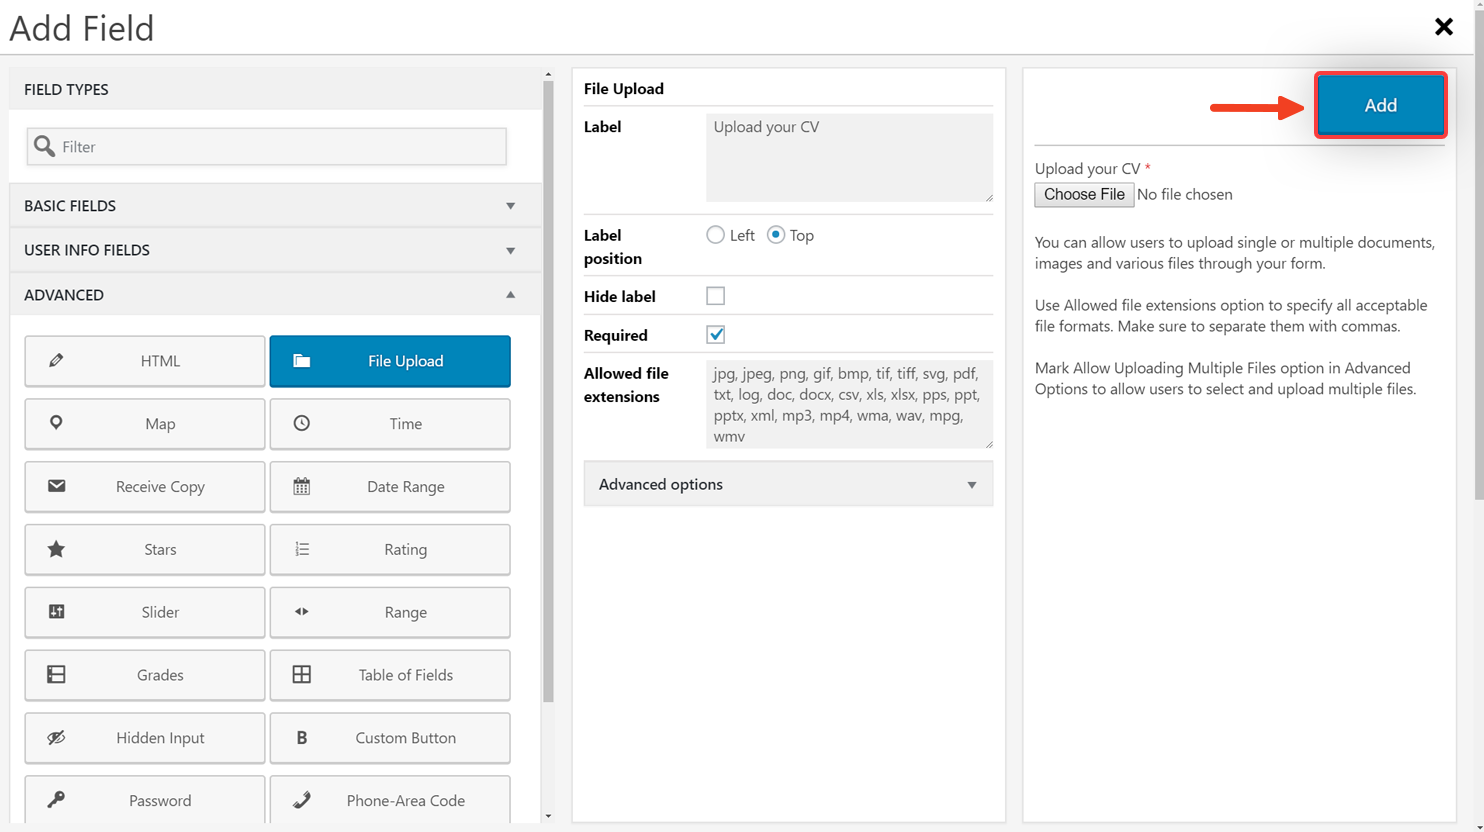The height and width of the screenshot is (832, 1484).
Task: Click the pencil icon on HTML field
Action: tap(56, 361)
